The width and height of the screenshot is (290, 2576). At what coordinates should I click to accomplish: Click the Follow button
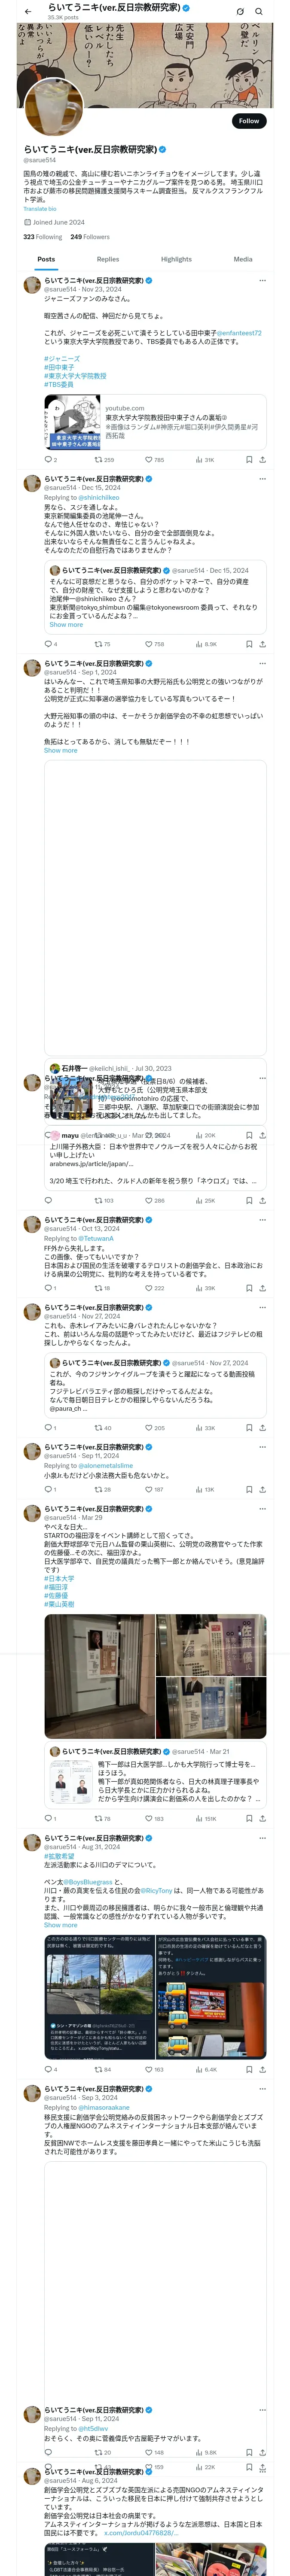[x=248, y=121]
